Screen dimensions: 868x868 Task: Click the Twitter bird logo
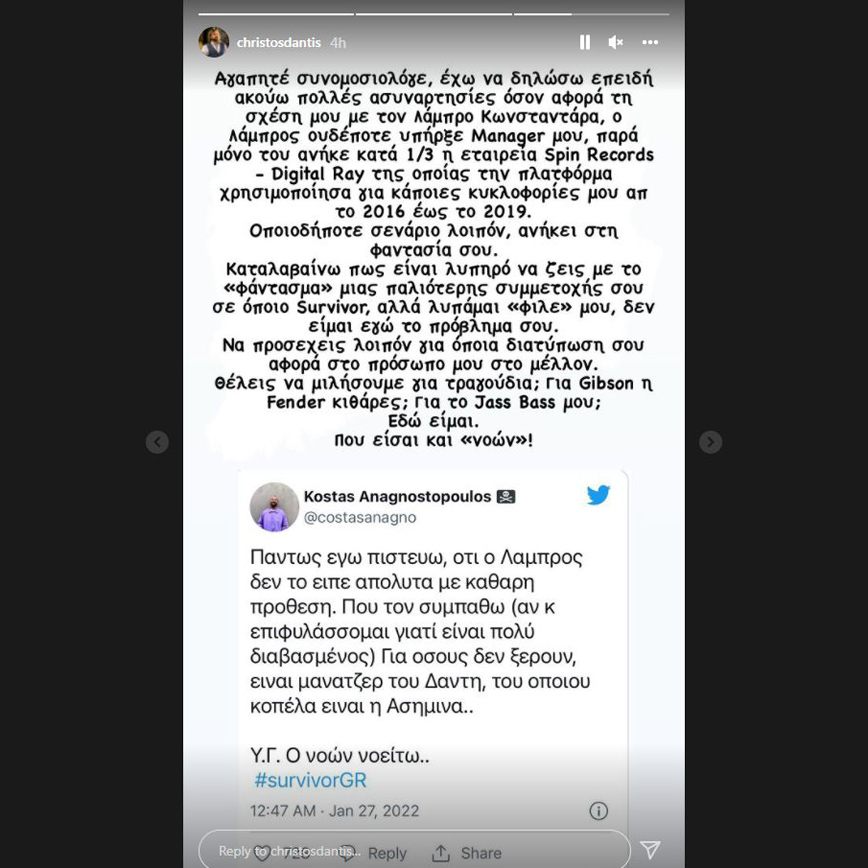click(598, 495)
